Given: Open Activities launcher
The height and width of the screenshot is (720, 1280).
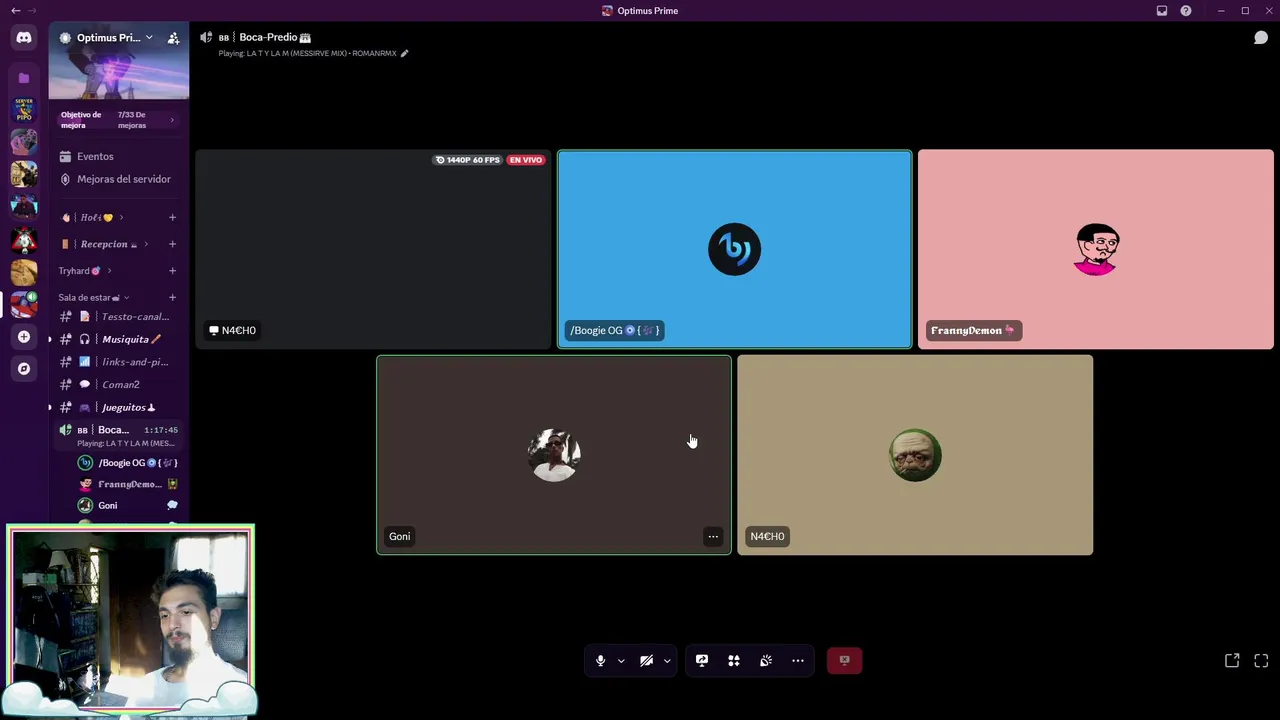Looking at the screenshot, I should (x=734, y=661).
